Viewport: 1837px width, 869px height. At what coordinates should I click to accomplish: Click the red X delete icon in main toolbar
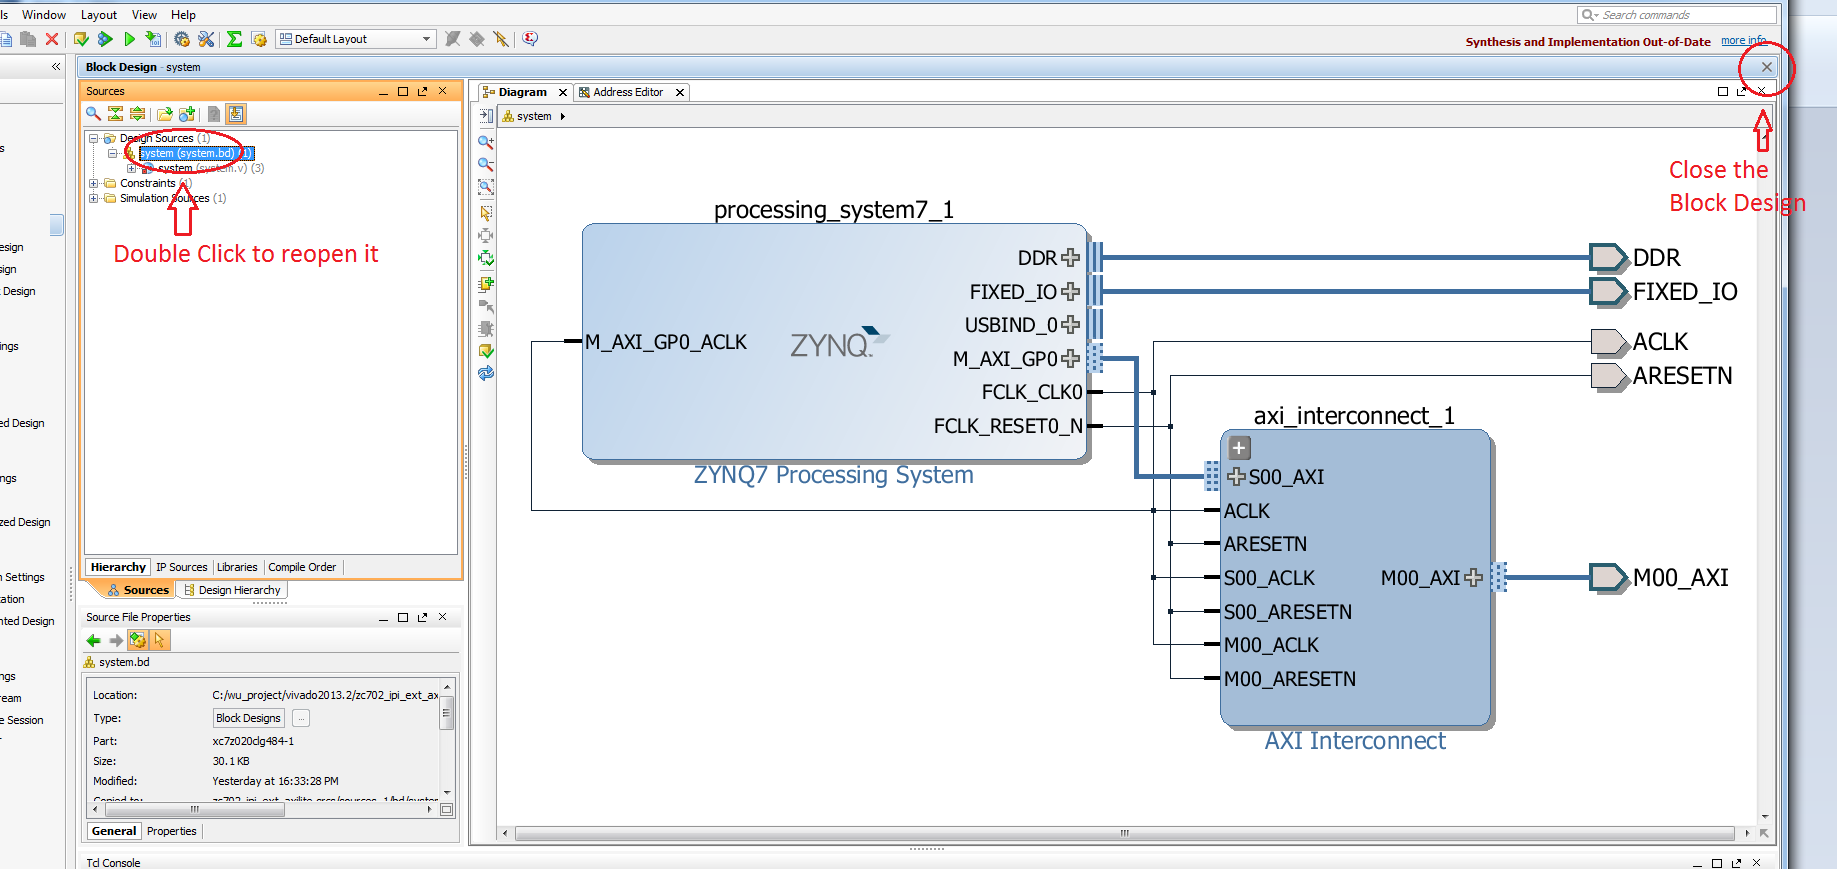point(52,39)
